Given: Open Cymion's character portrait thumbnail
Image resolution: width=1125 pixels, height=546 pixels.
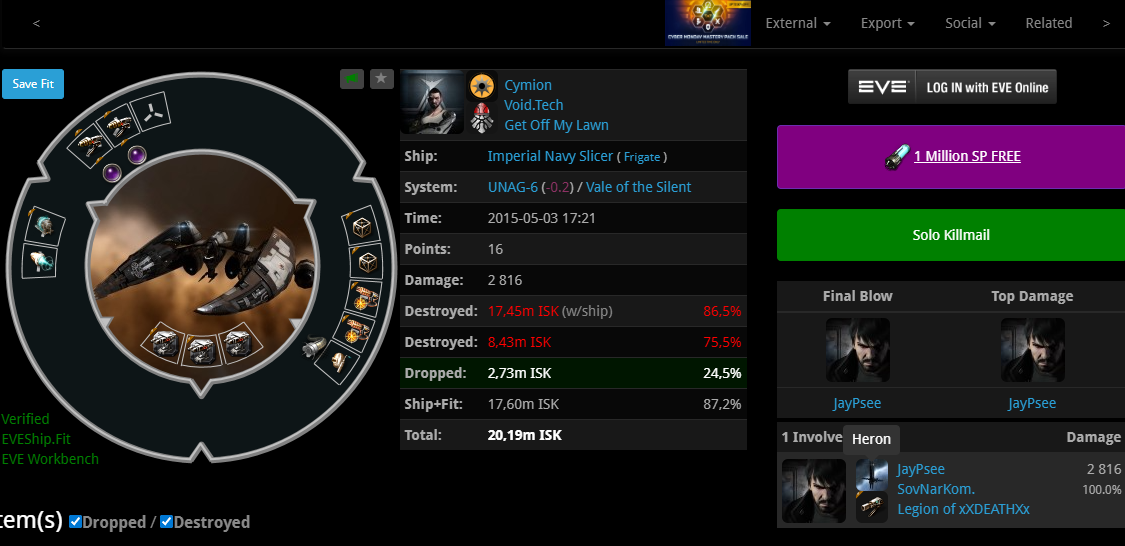Looking at the screenshot, I should pos(433,102).
